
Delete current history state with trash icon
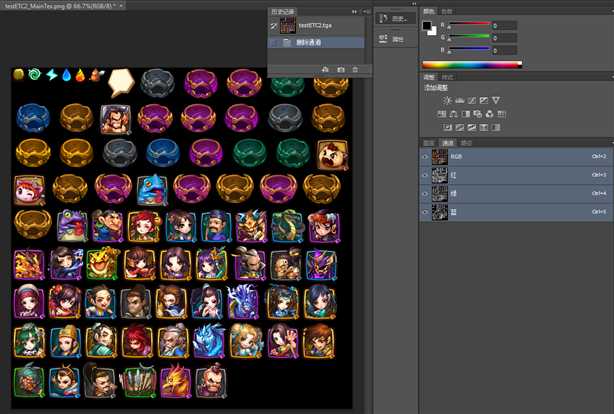[x=355, y=69]
